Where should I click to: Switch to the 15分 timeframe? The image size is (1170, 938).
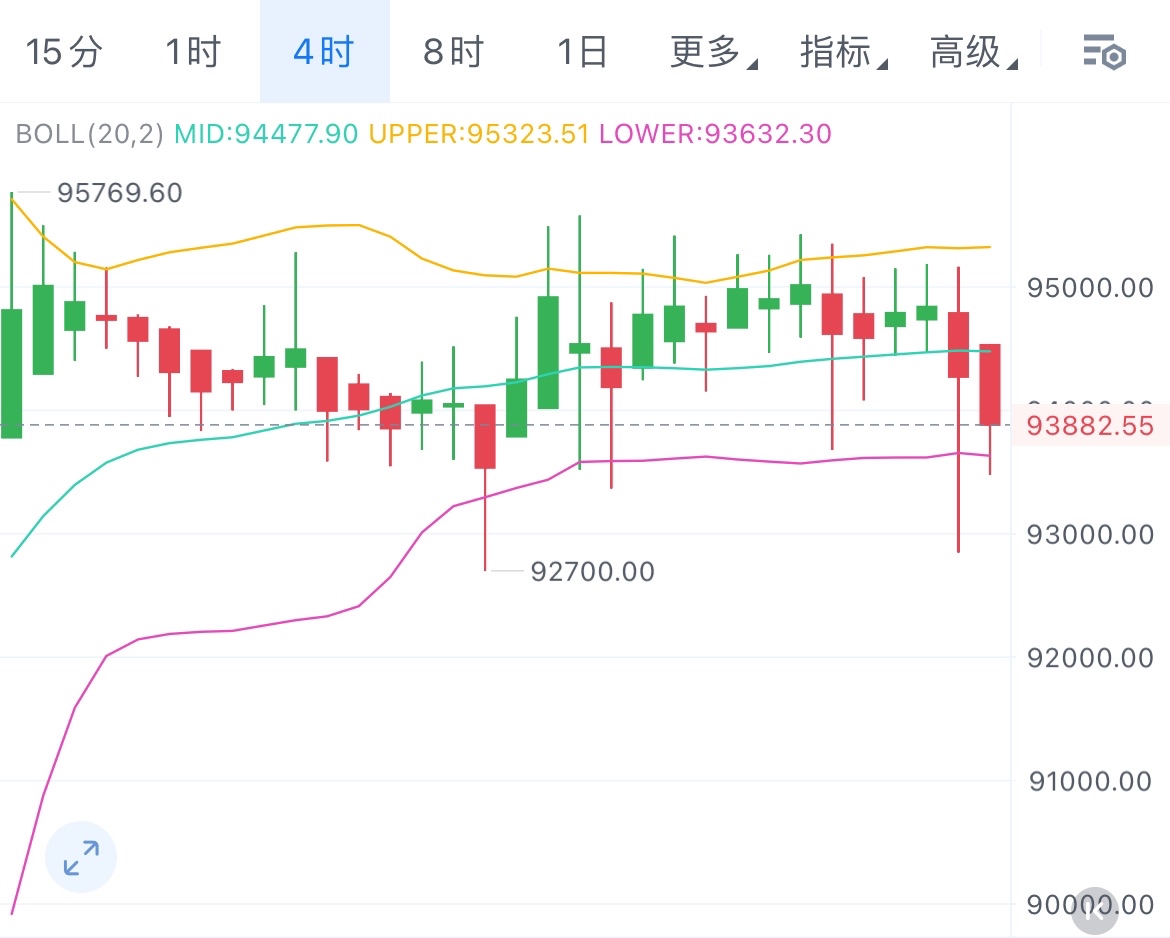[x=64, y=52]
